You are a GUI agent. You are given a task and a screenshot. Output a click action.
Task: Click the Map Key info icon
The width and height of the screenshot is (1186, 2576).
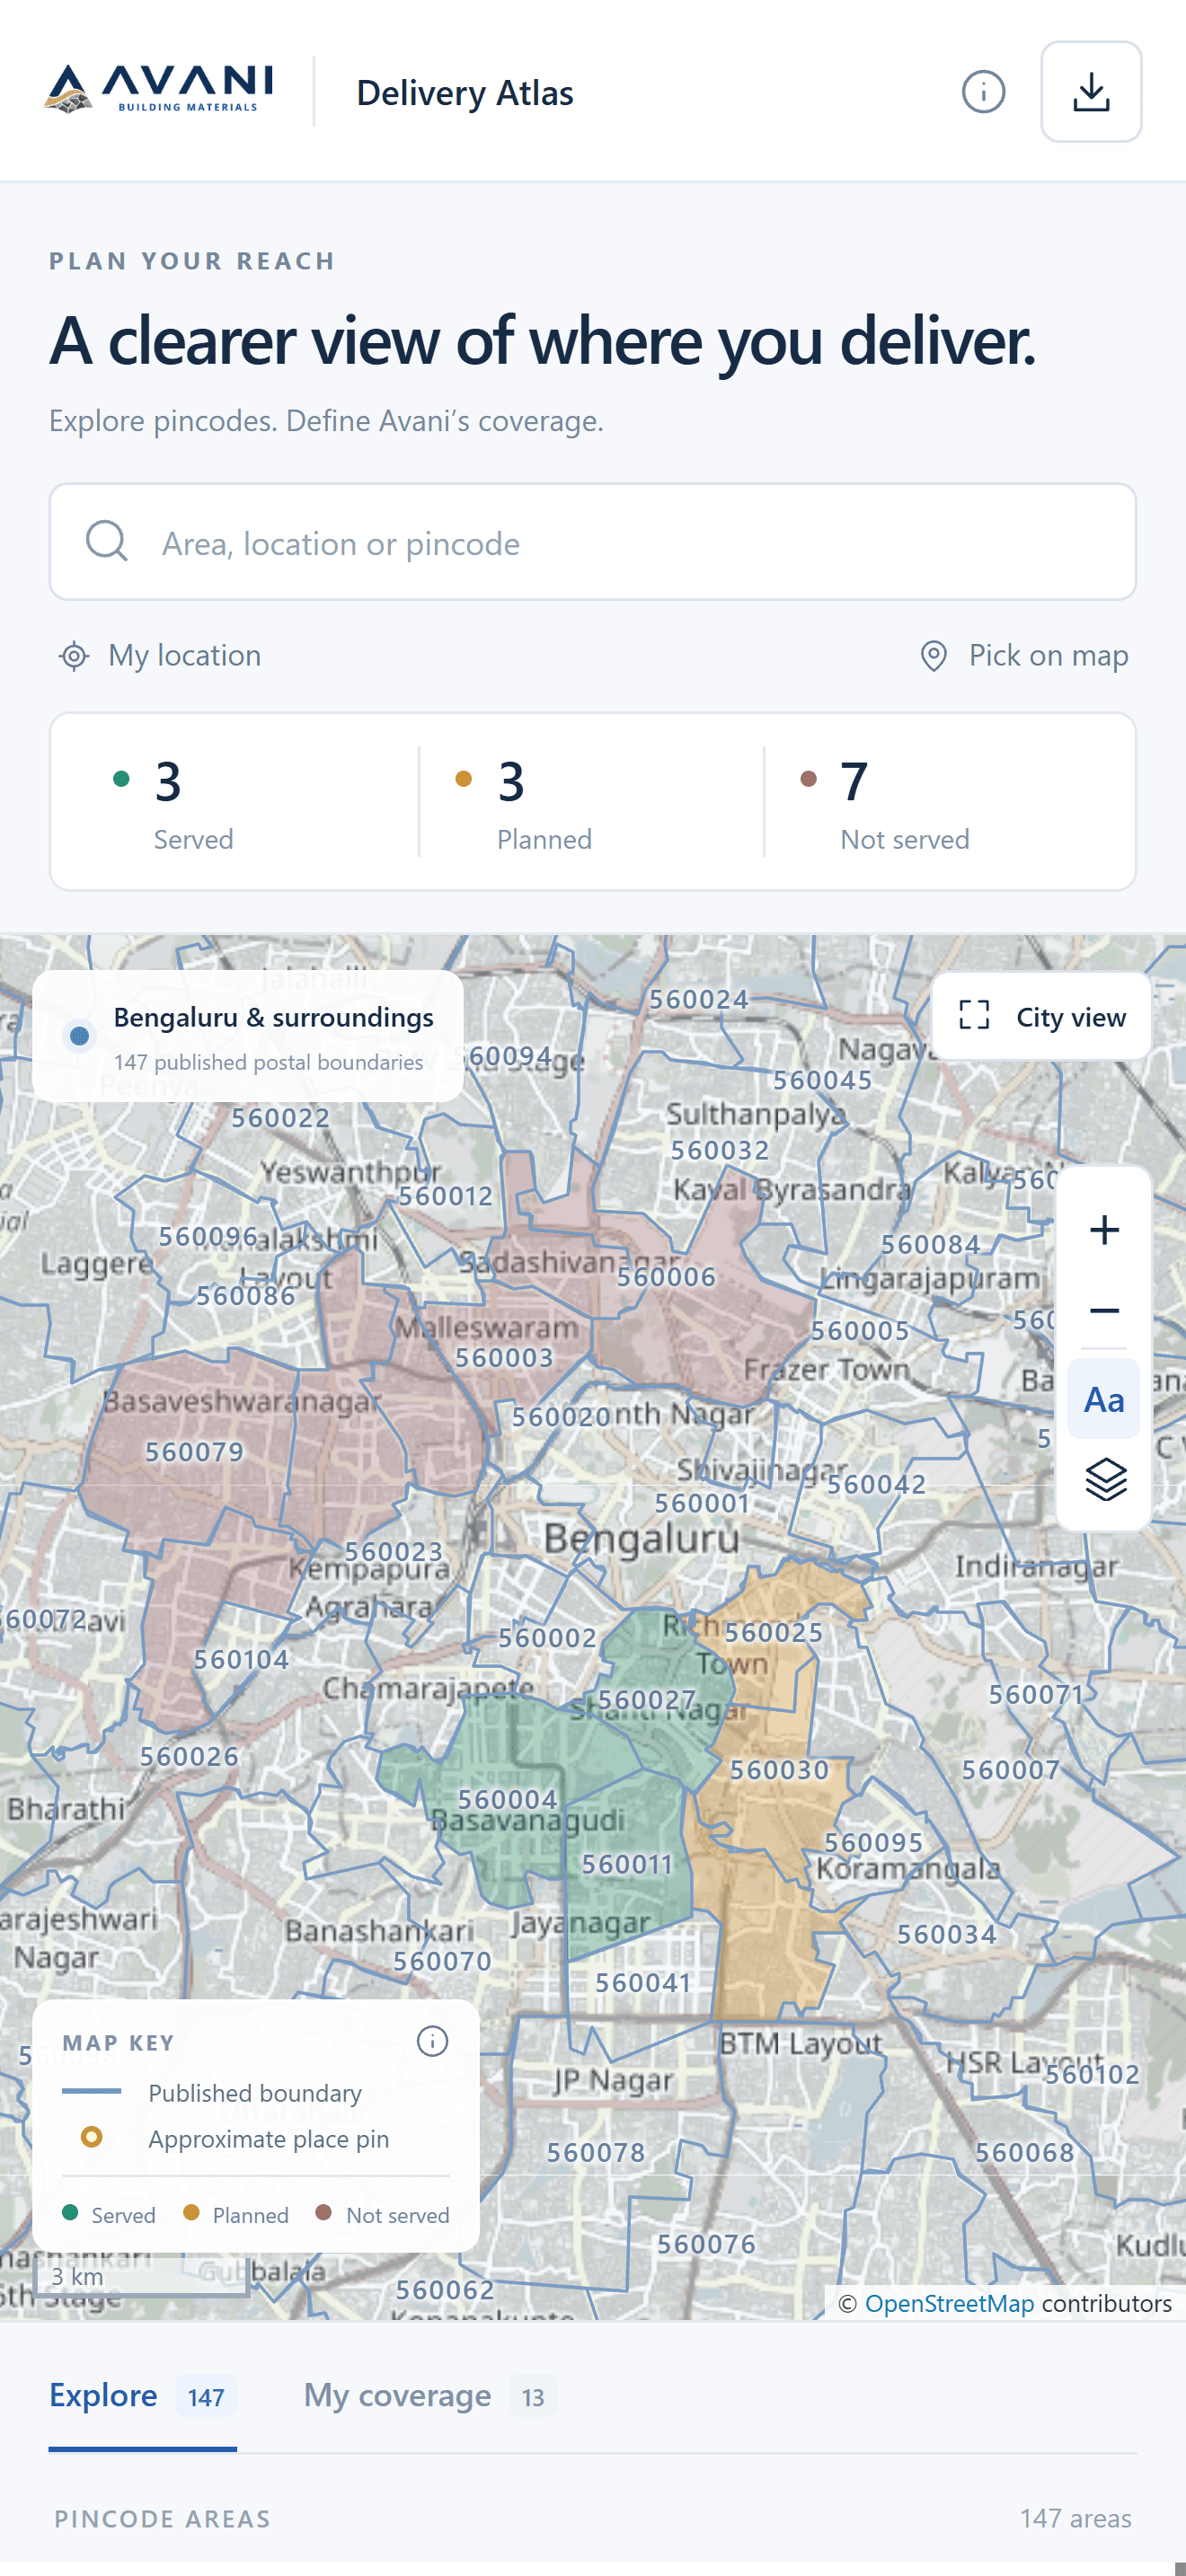(432, 2041)
